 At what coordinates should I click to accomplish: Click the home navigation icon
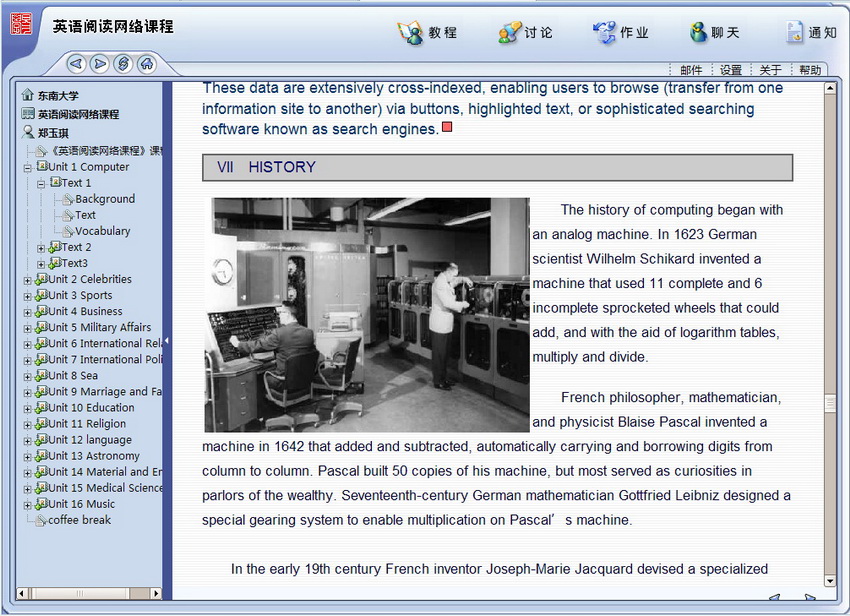146,64
